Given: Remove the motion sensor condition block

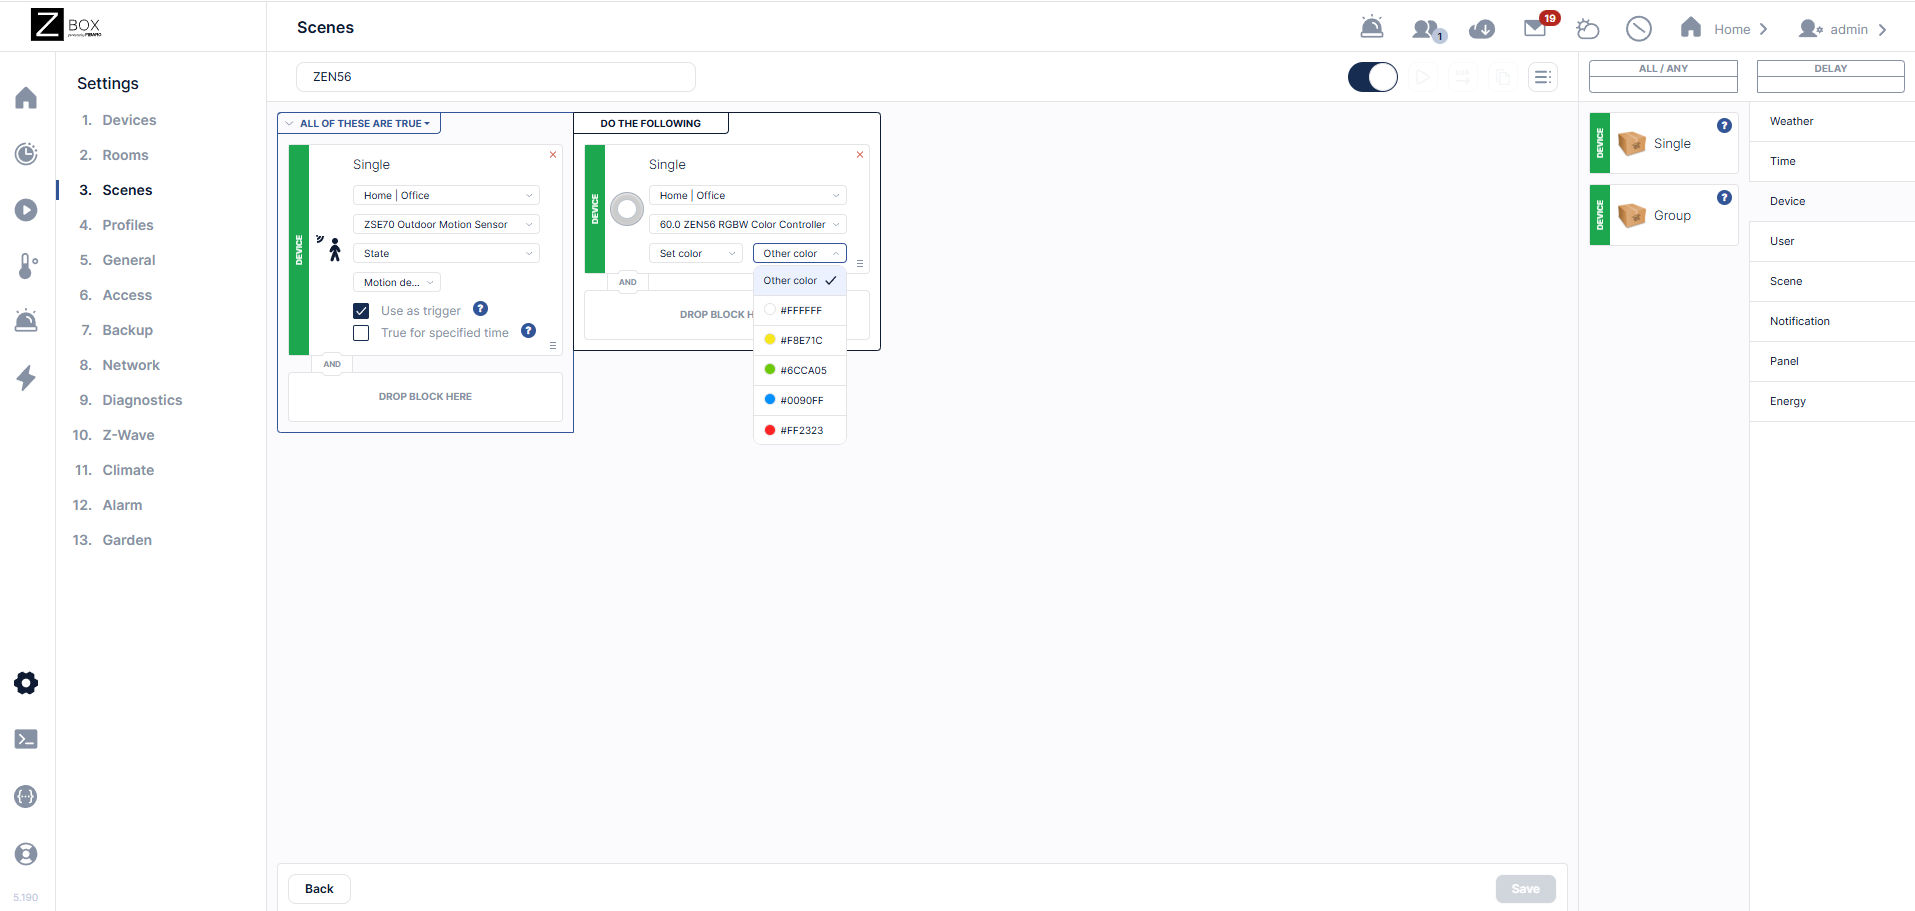Looking at the screenshot, I should 553,155.
